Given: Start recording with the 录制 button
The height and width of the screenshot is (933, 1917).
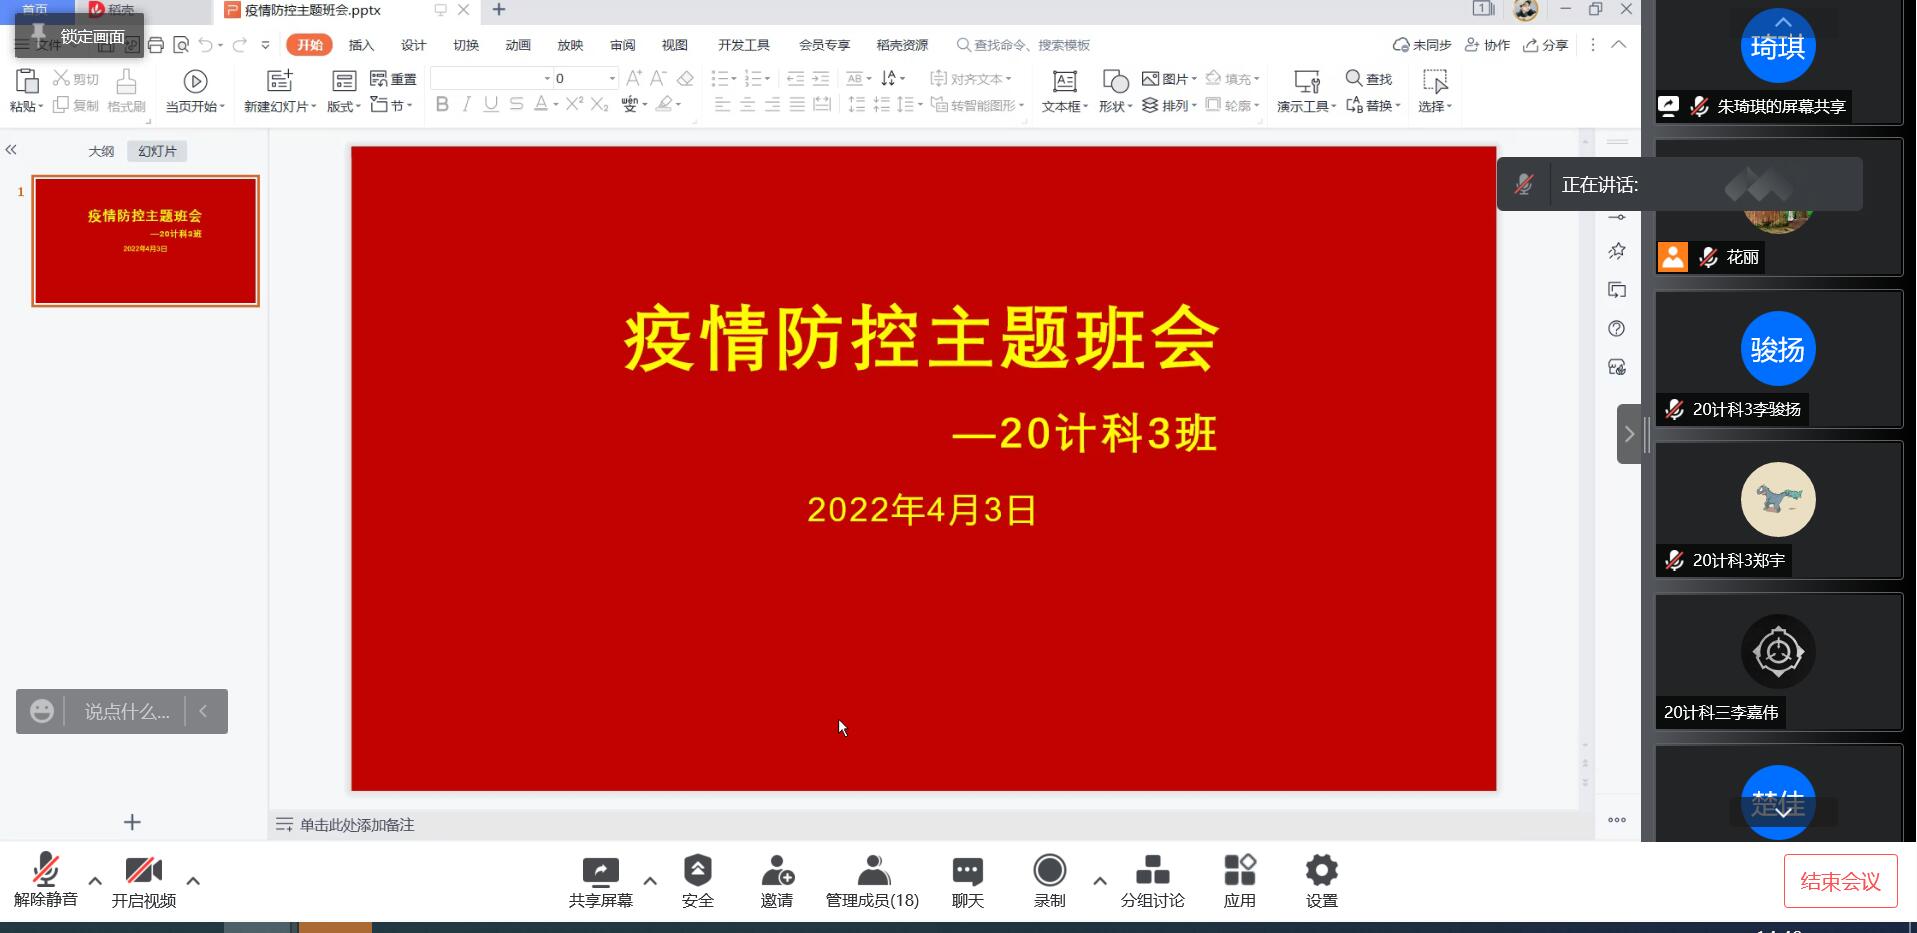Looking at the screenshot, I should [x=1049, y=881].
